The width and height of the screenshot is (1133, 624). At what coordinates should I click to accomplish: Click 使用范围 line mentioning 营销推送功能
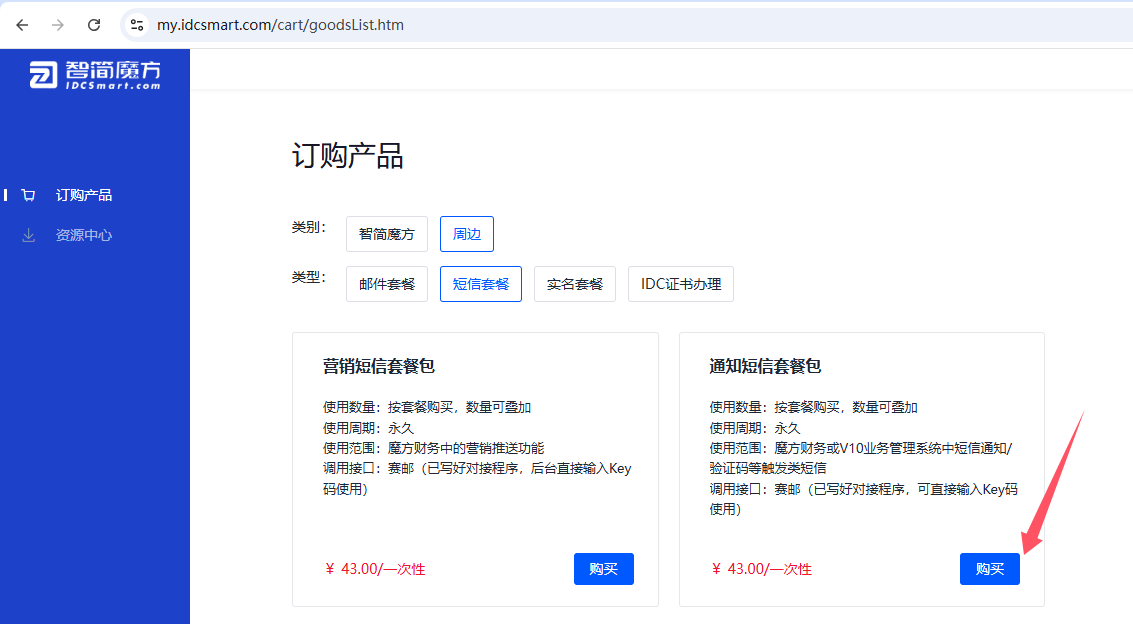[x=434, y=448]
